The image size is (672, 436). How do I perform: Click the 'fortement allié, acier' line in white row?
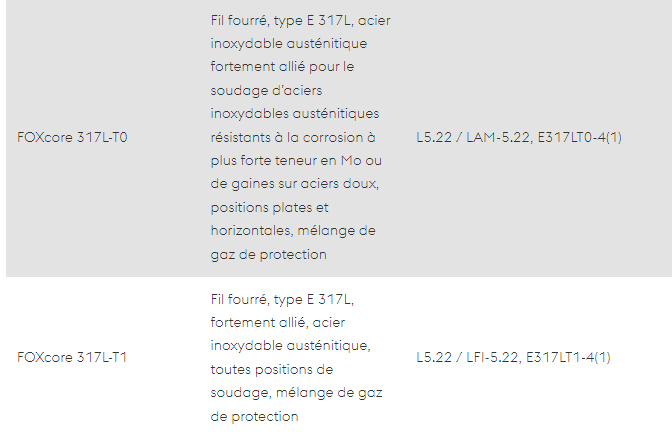[x=278, y=322]
